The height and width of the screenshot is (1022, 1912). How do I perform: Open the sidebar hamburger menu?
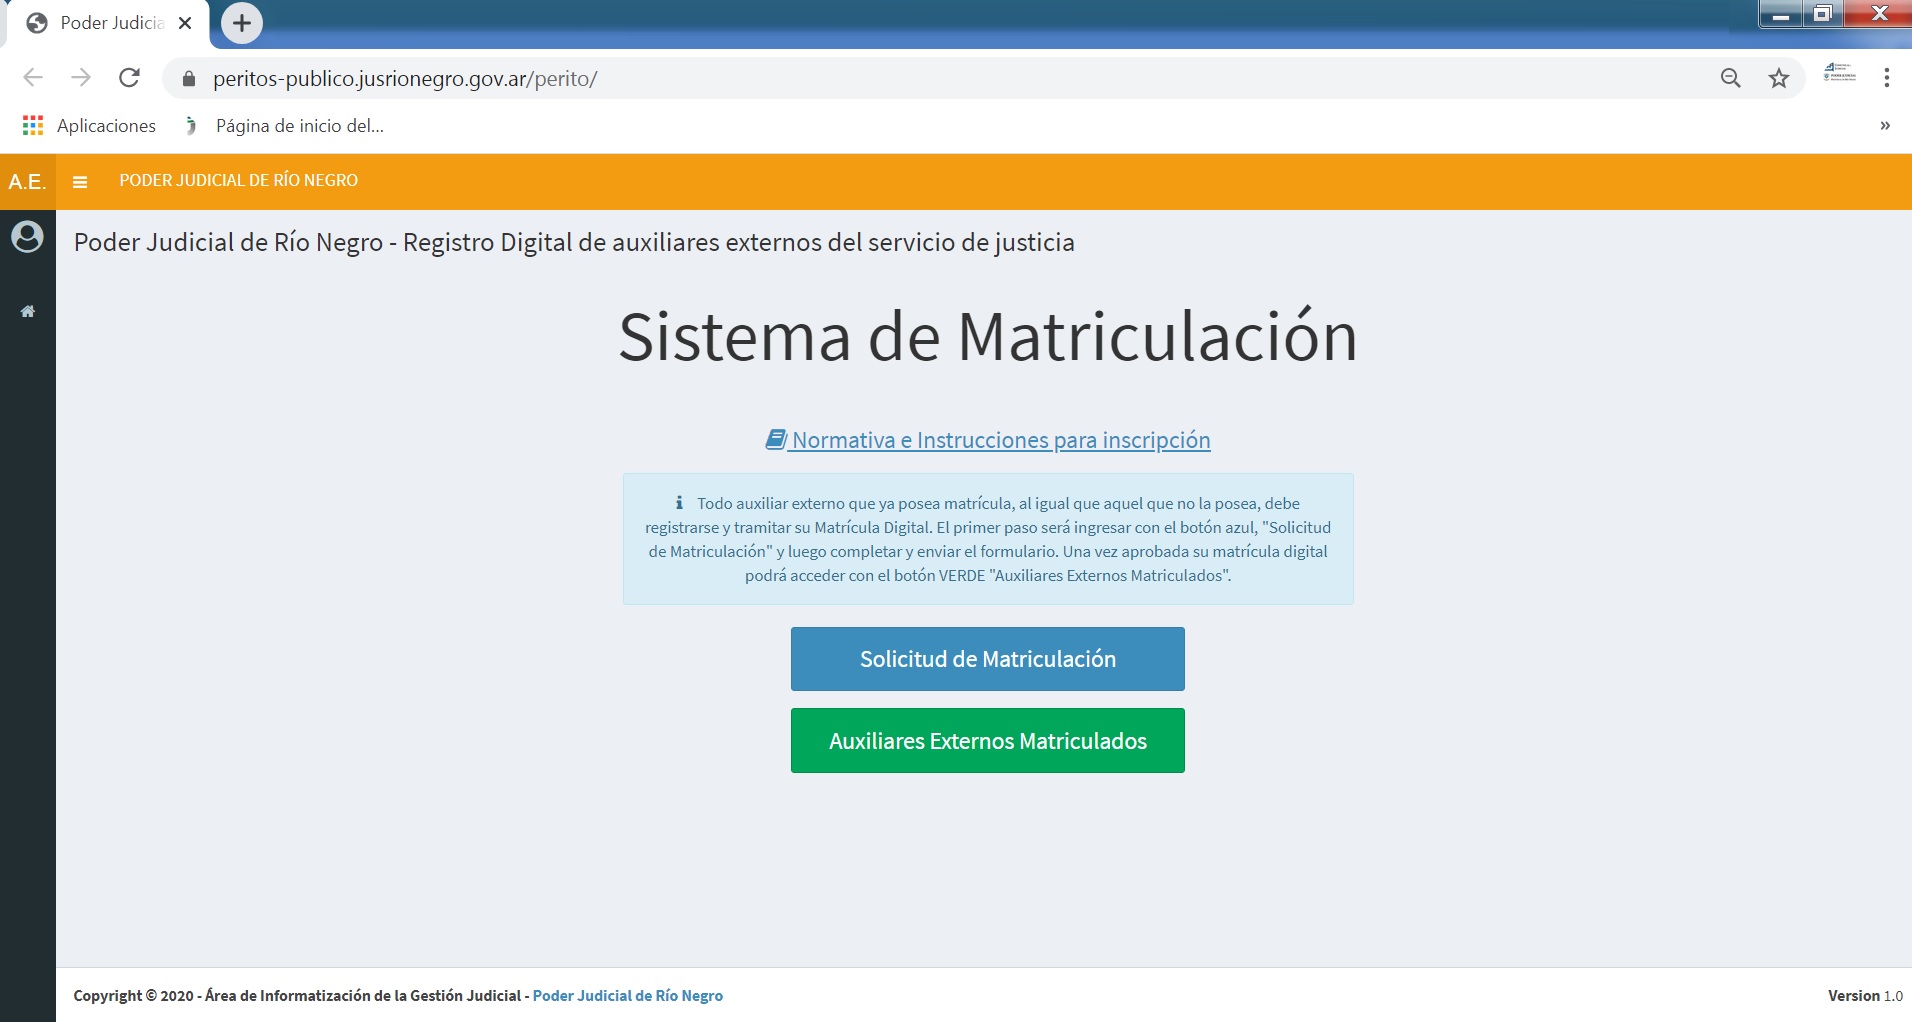click(x=80, y=181)
